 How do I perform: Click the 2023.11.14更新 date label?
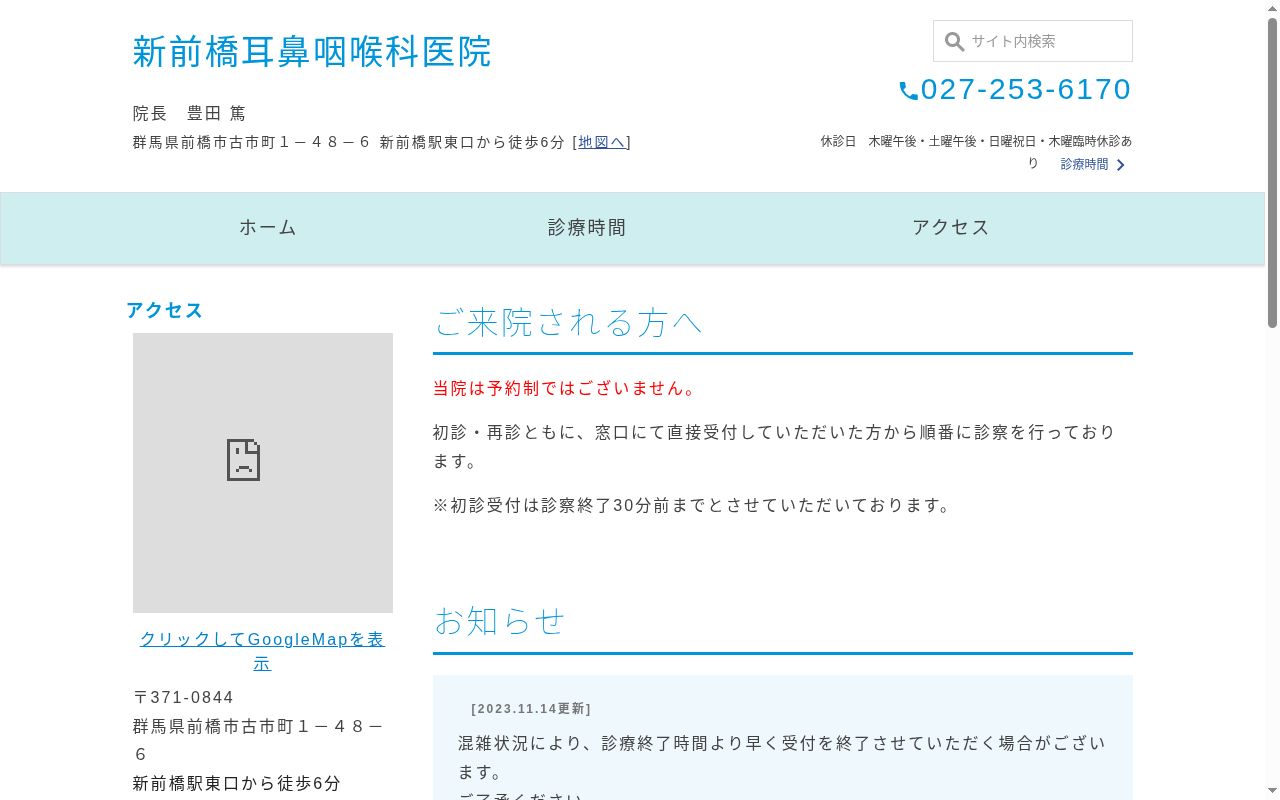tap(531, 709)
